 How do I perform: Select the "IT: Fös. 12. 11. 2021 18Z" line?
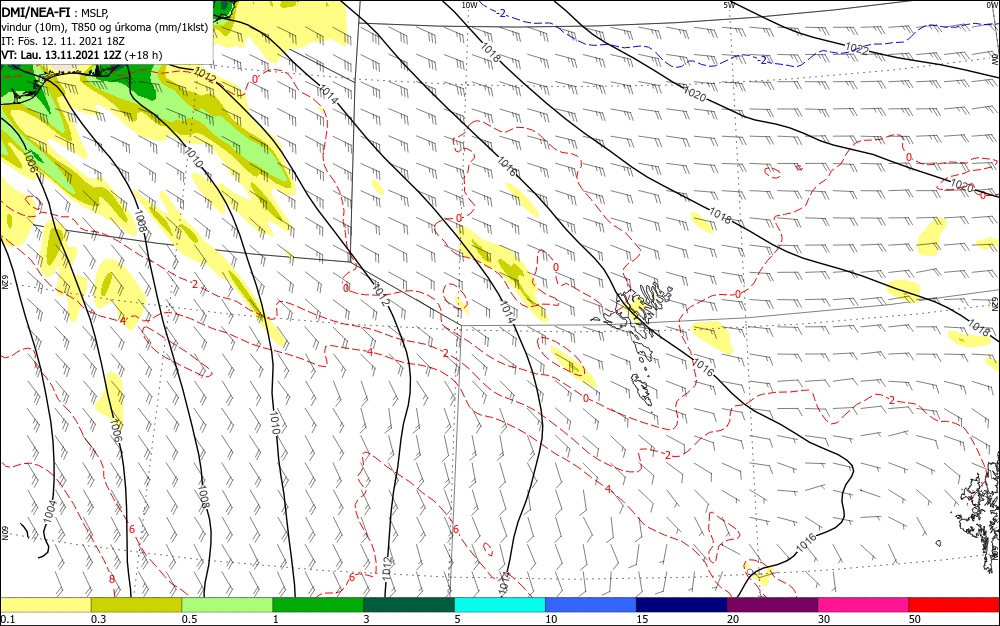[62, 41]
